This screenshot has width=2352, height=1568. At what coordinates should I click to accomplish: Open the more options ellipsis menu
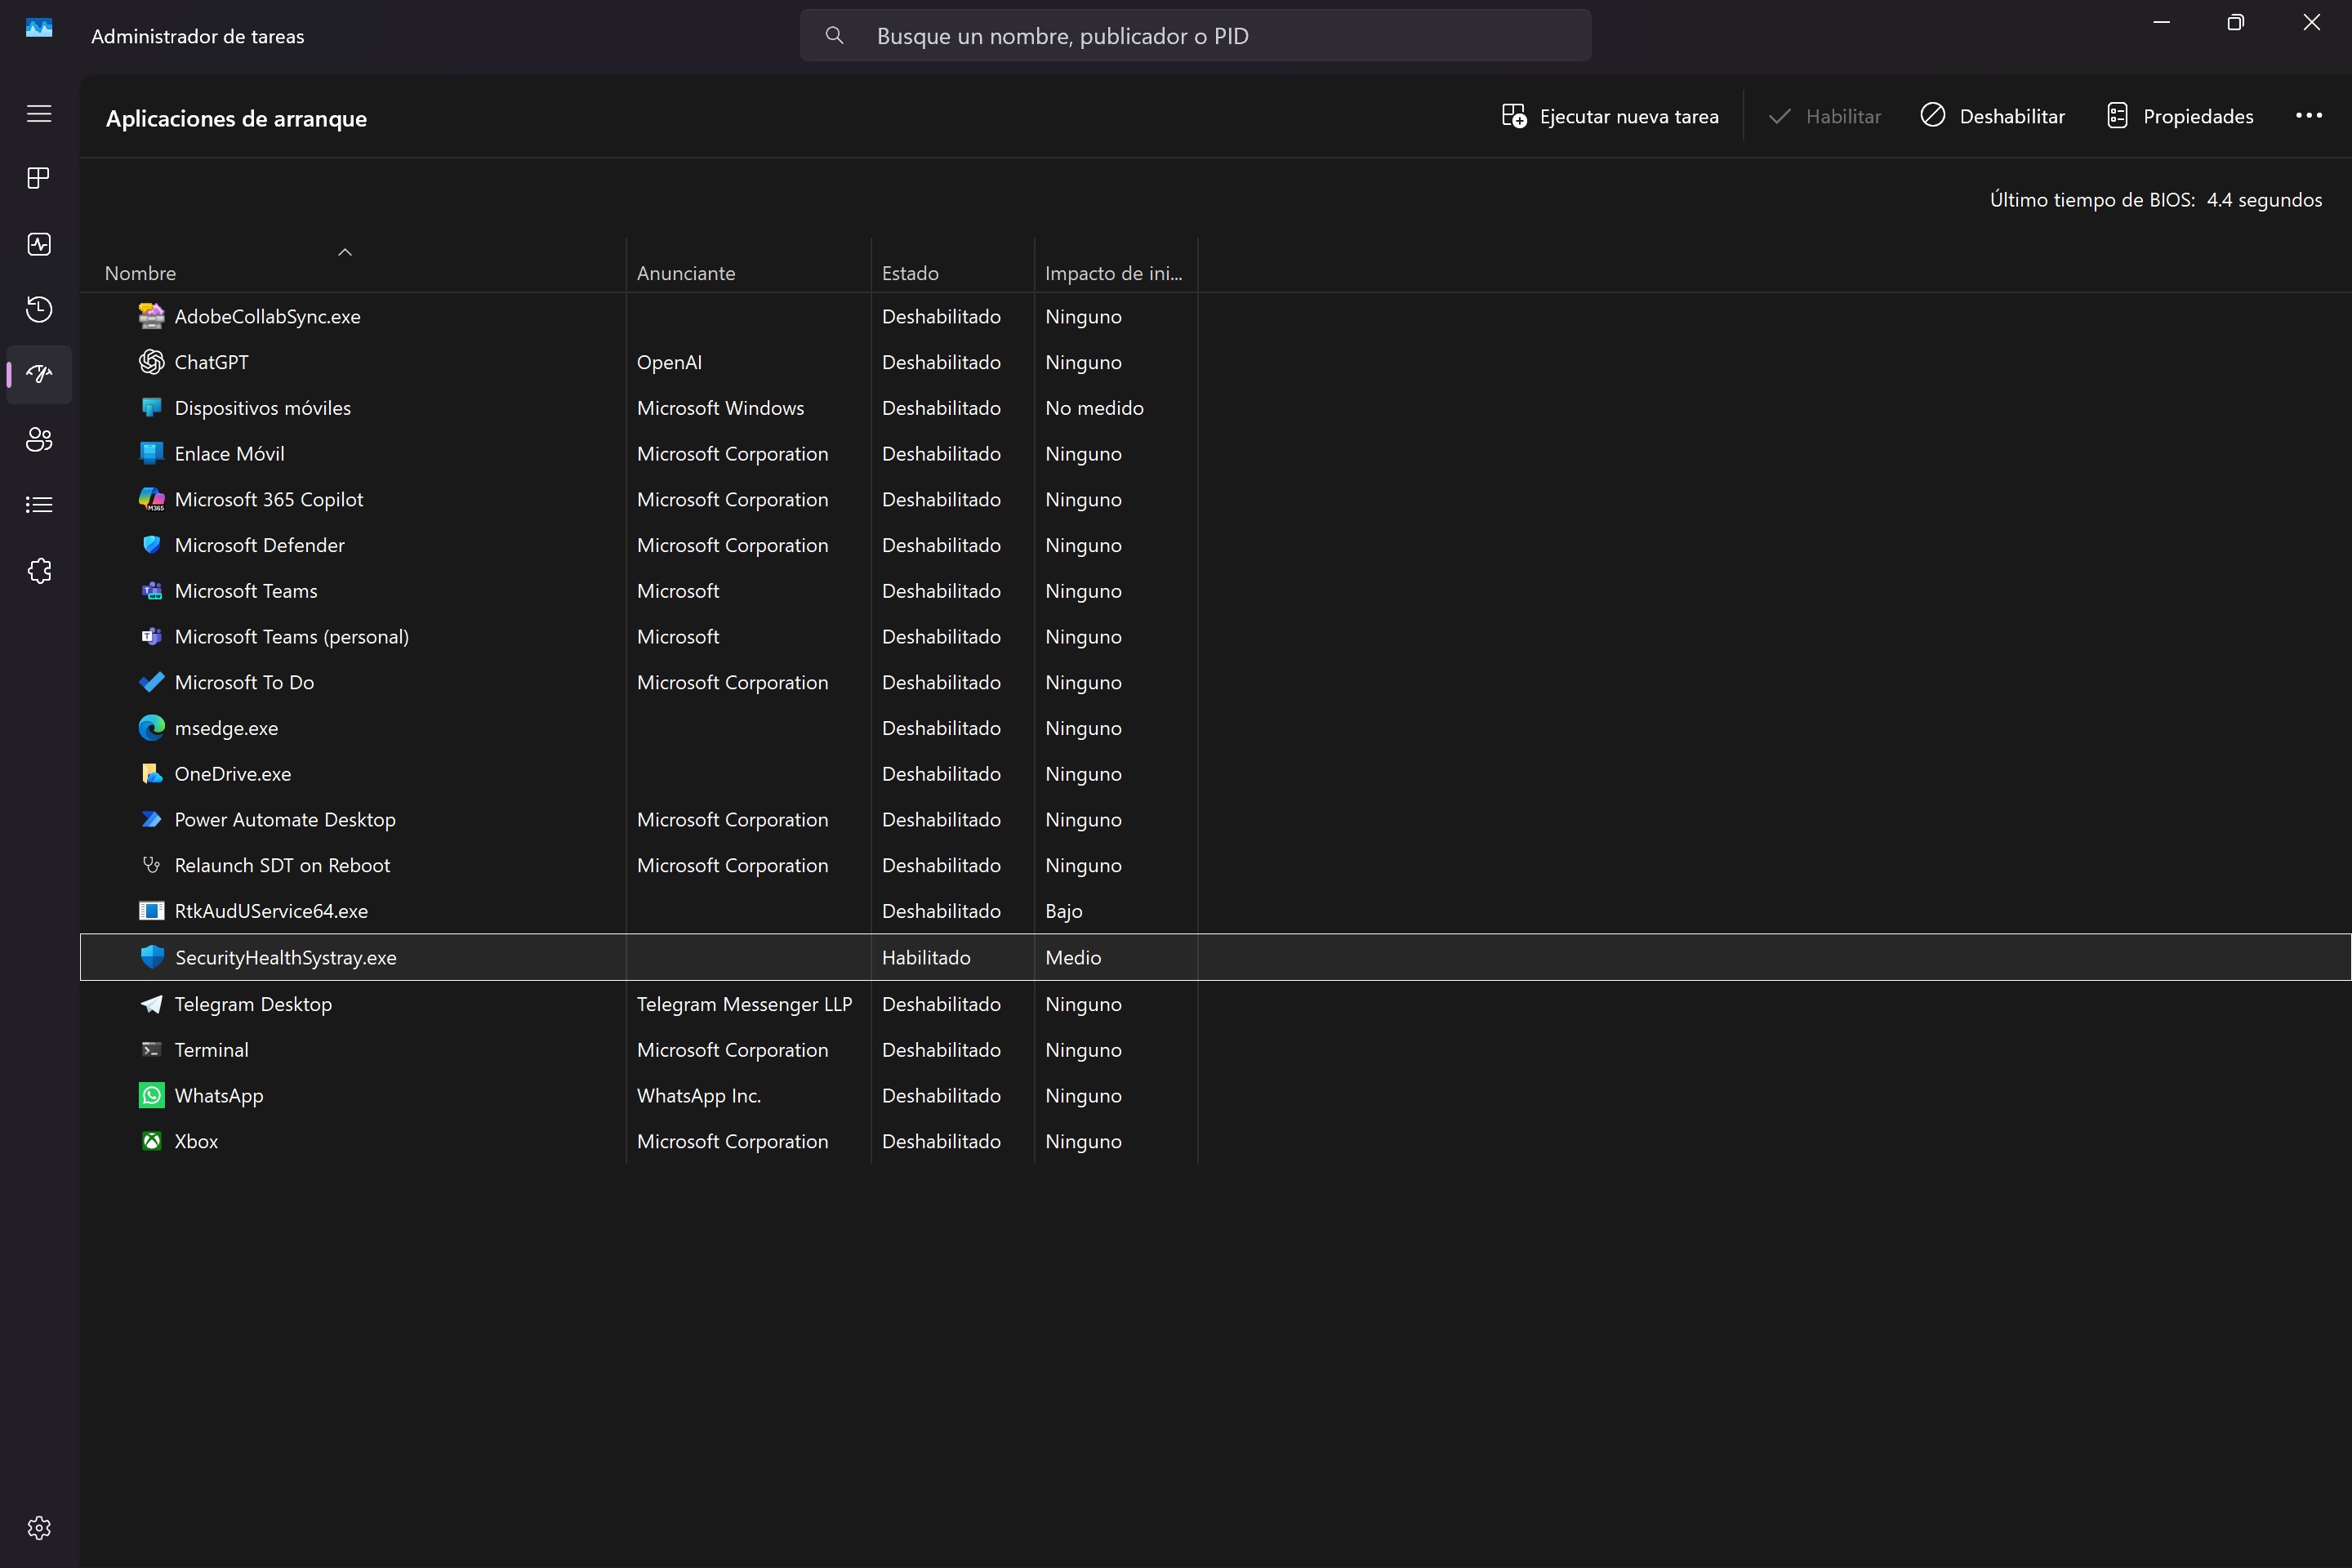click(2308, 116)
